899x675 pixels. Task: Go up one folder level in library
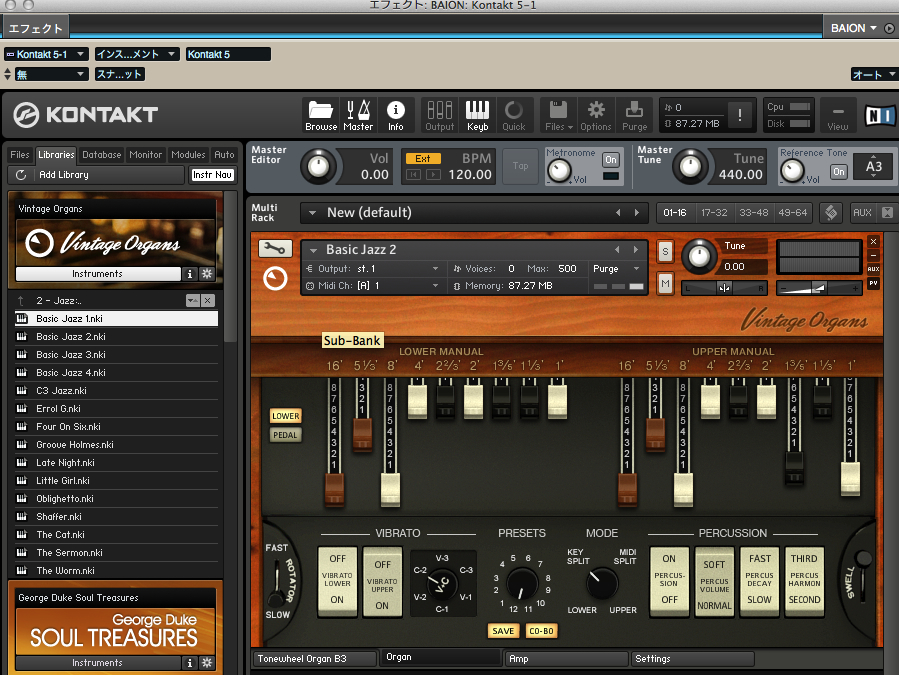(x=21, y=301)
